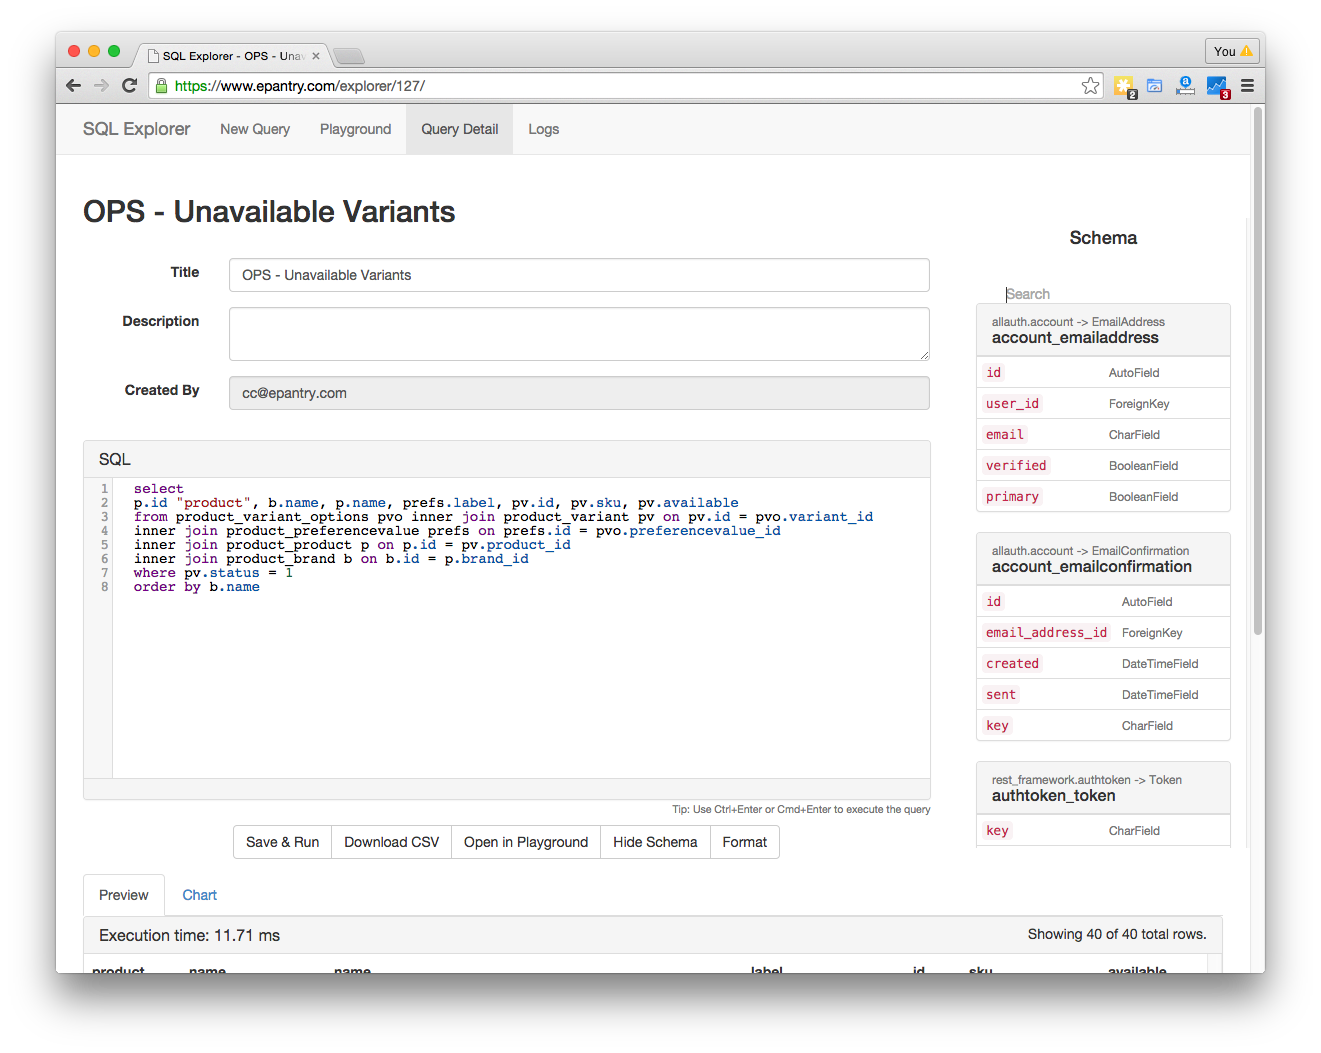Click the schema Search field

point(1104,294)
